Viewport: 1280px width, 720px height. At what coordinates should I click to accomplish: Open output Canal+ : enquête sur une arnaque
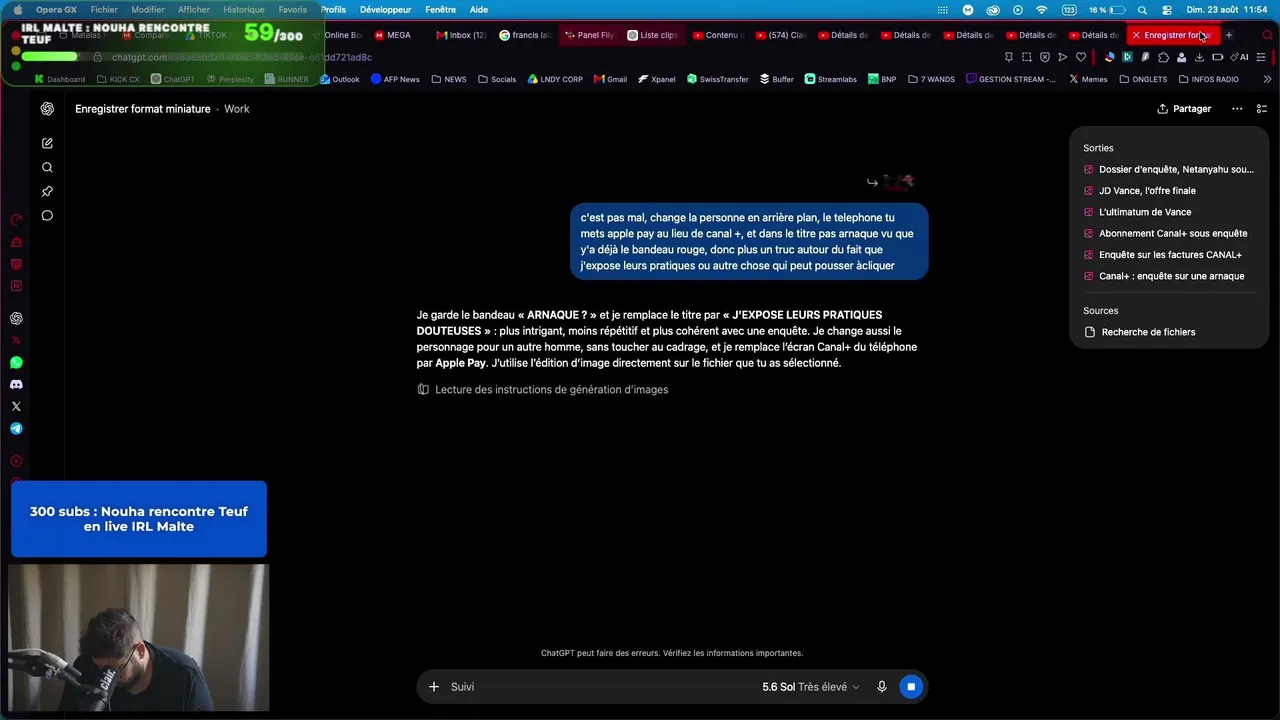coord(1169,276)
